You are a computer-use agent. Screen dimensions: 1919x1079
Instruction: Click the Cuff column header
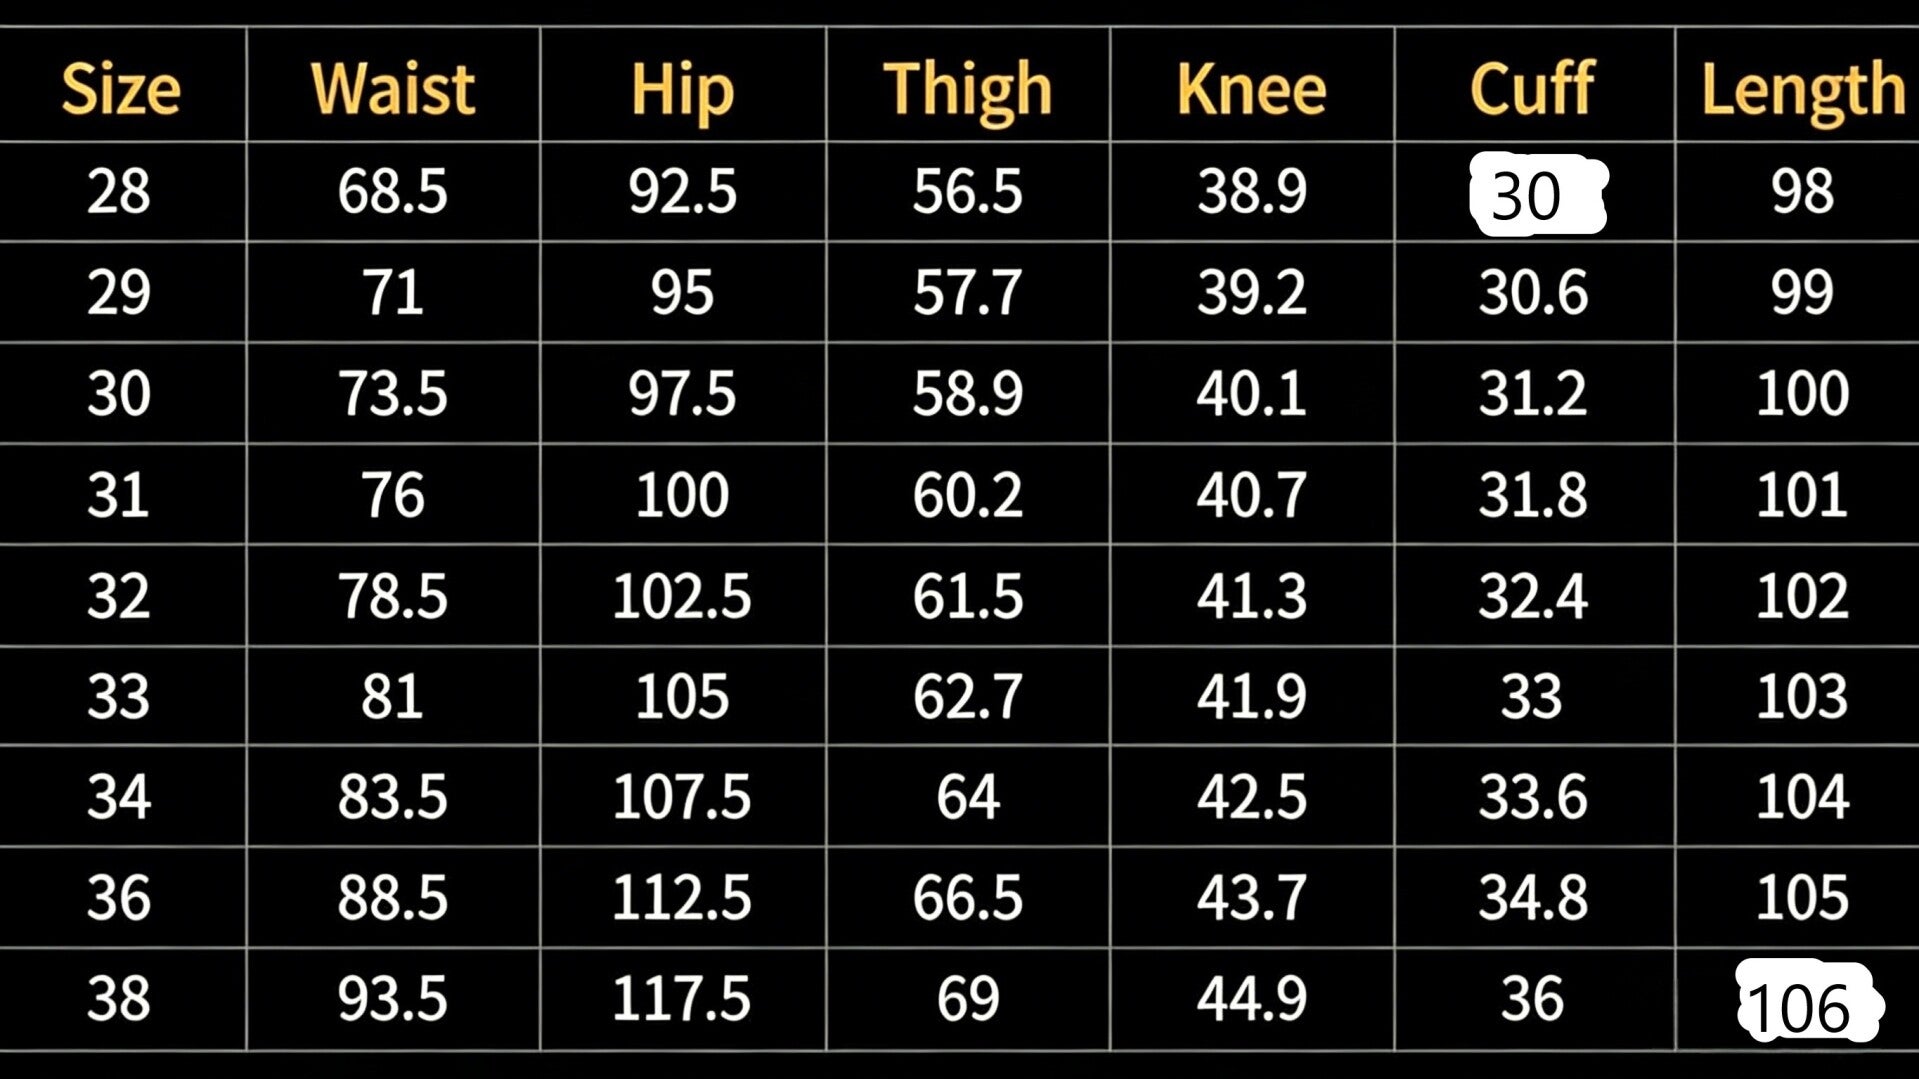click(x=1532, y=89)
